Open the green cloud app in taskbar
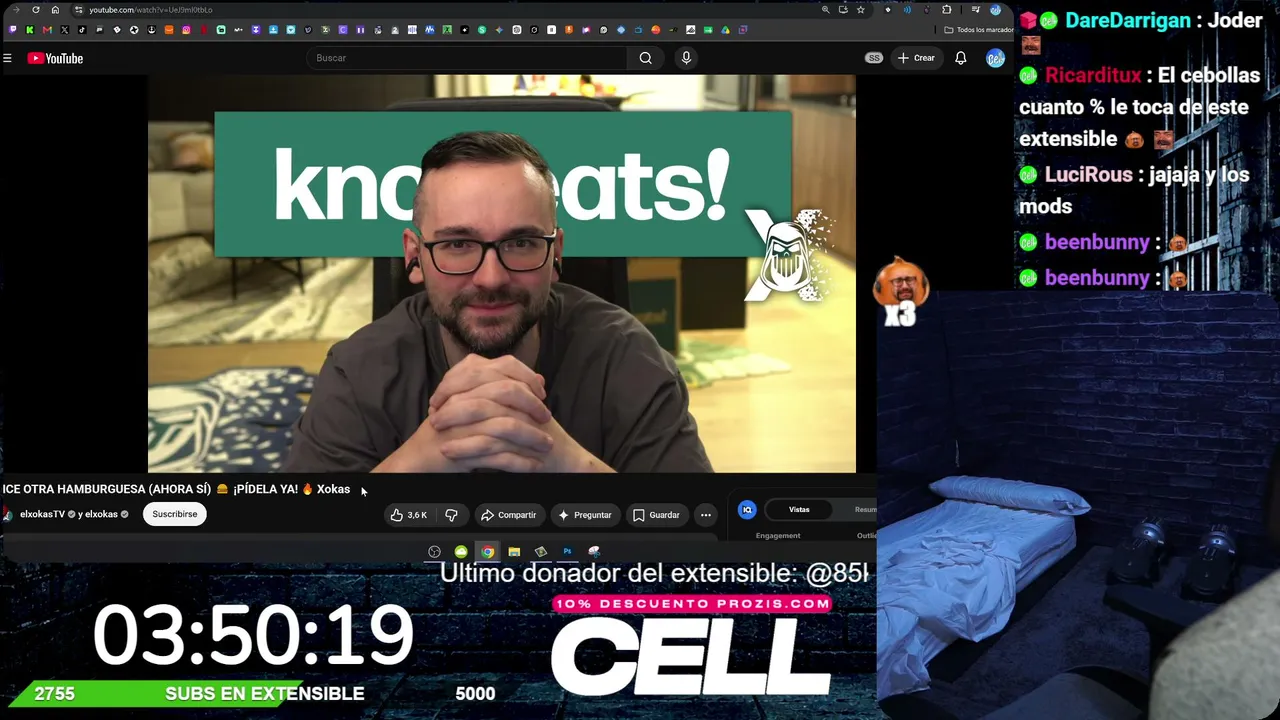 [461, 552]
